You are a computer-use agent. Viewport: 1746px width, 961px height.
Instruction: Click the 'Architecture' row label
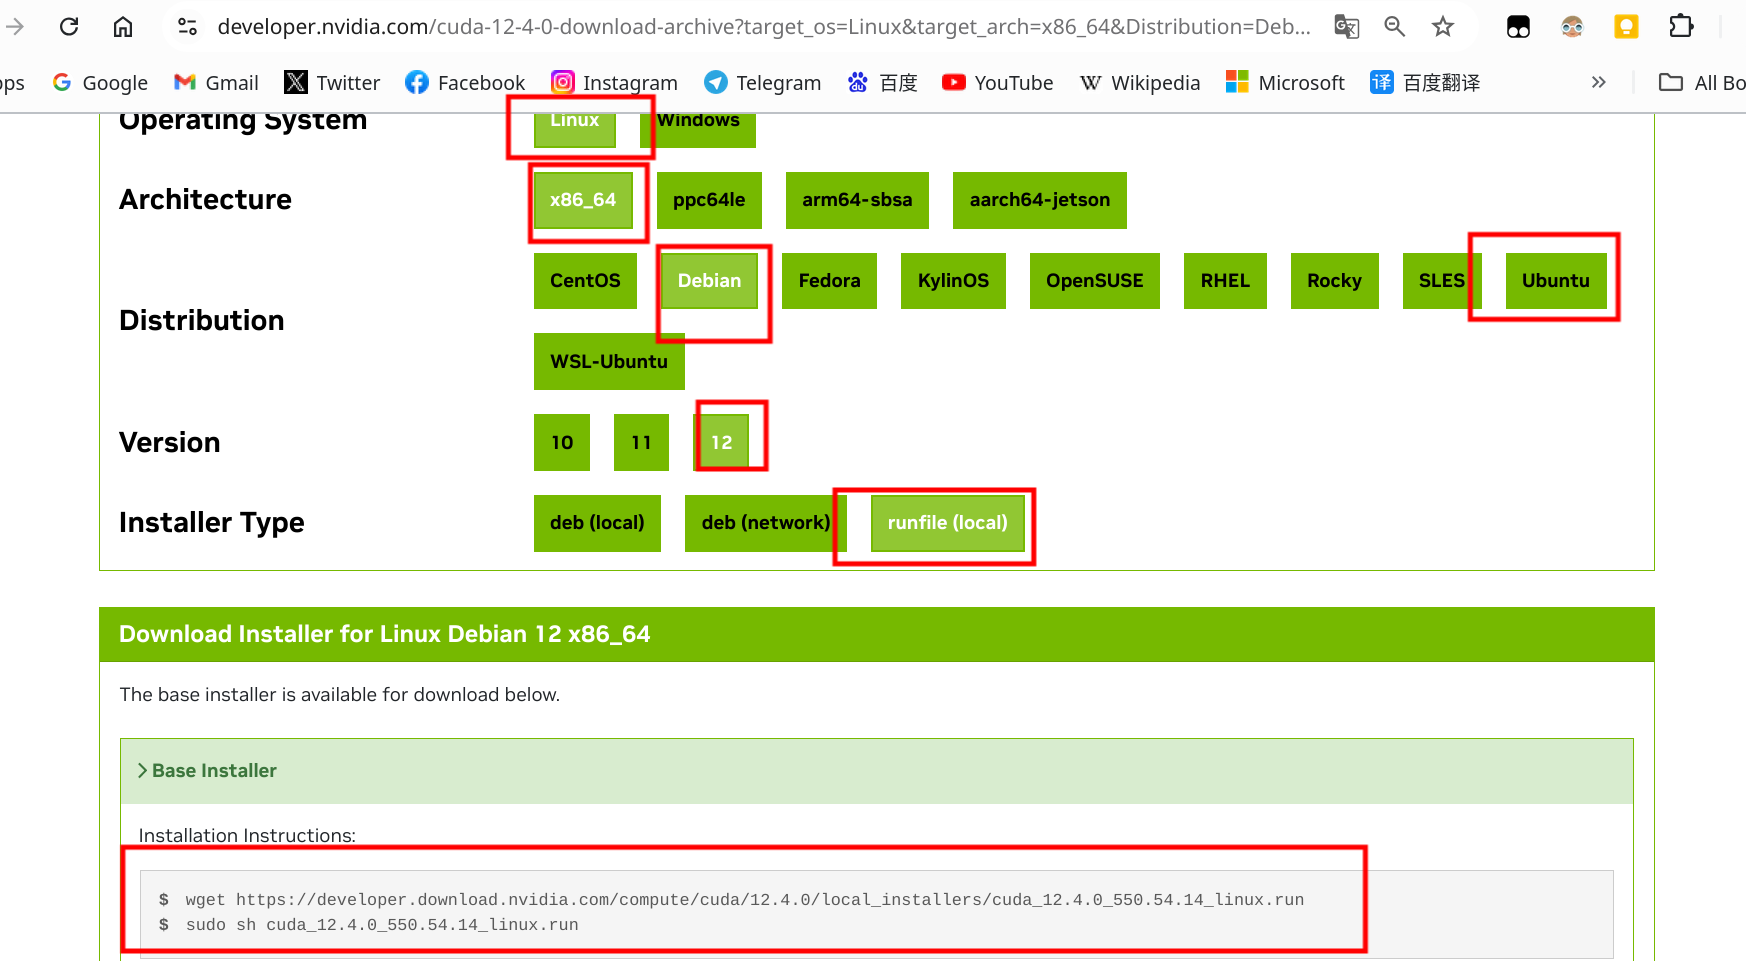click(x=206, y=200)
